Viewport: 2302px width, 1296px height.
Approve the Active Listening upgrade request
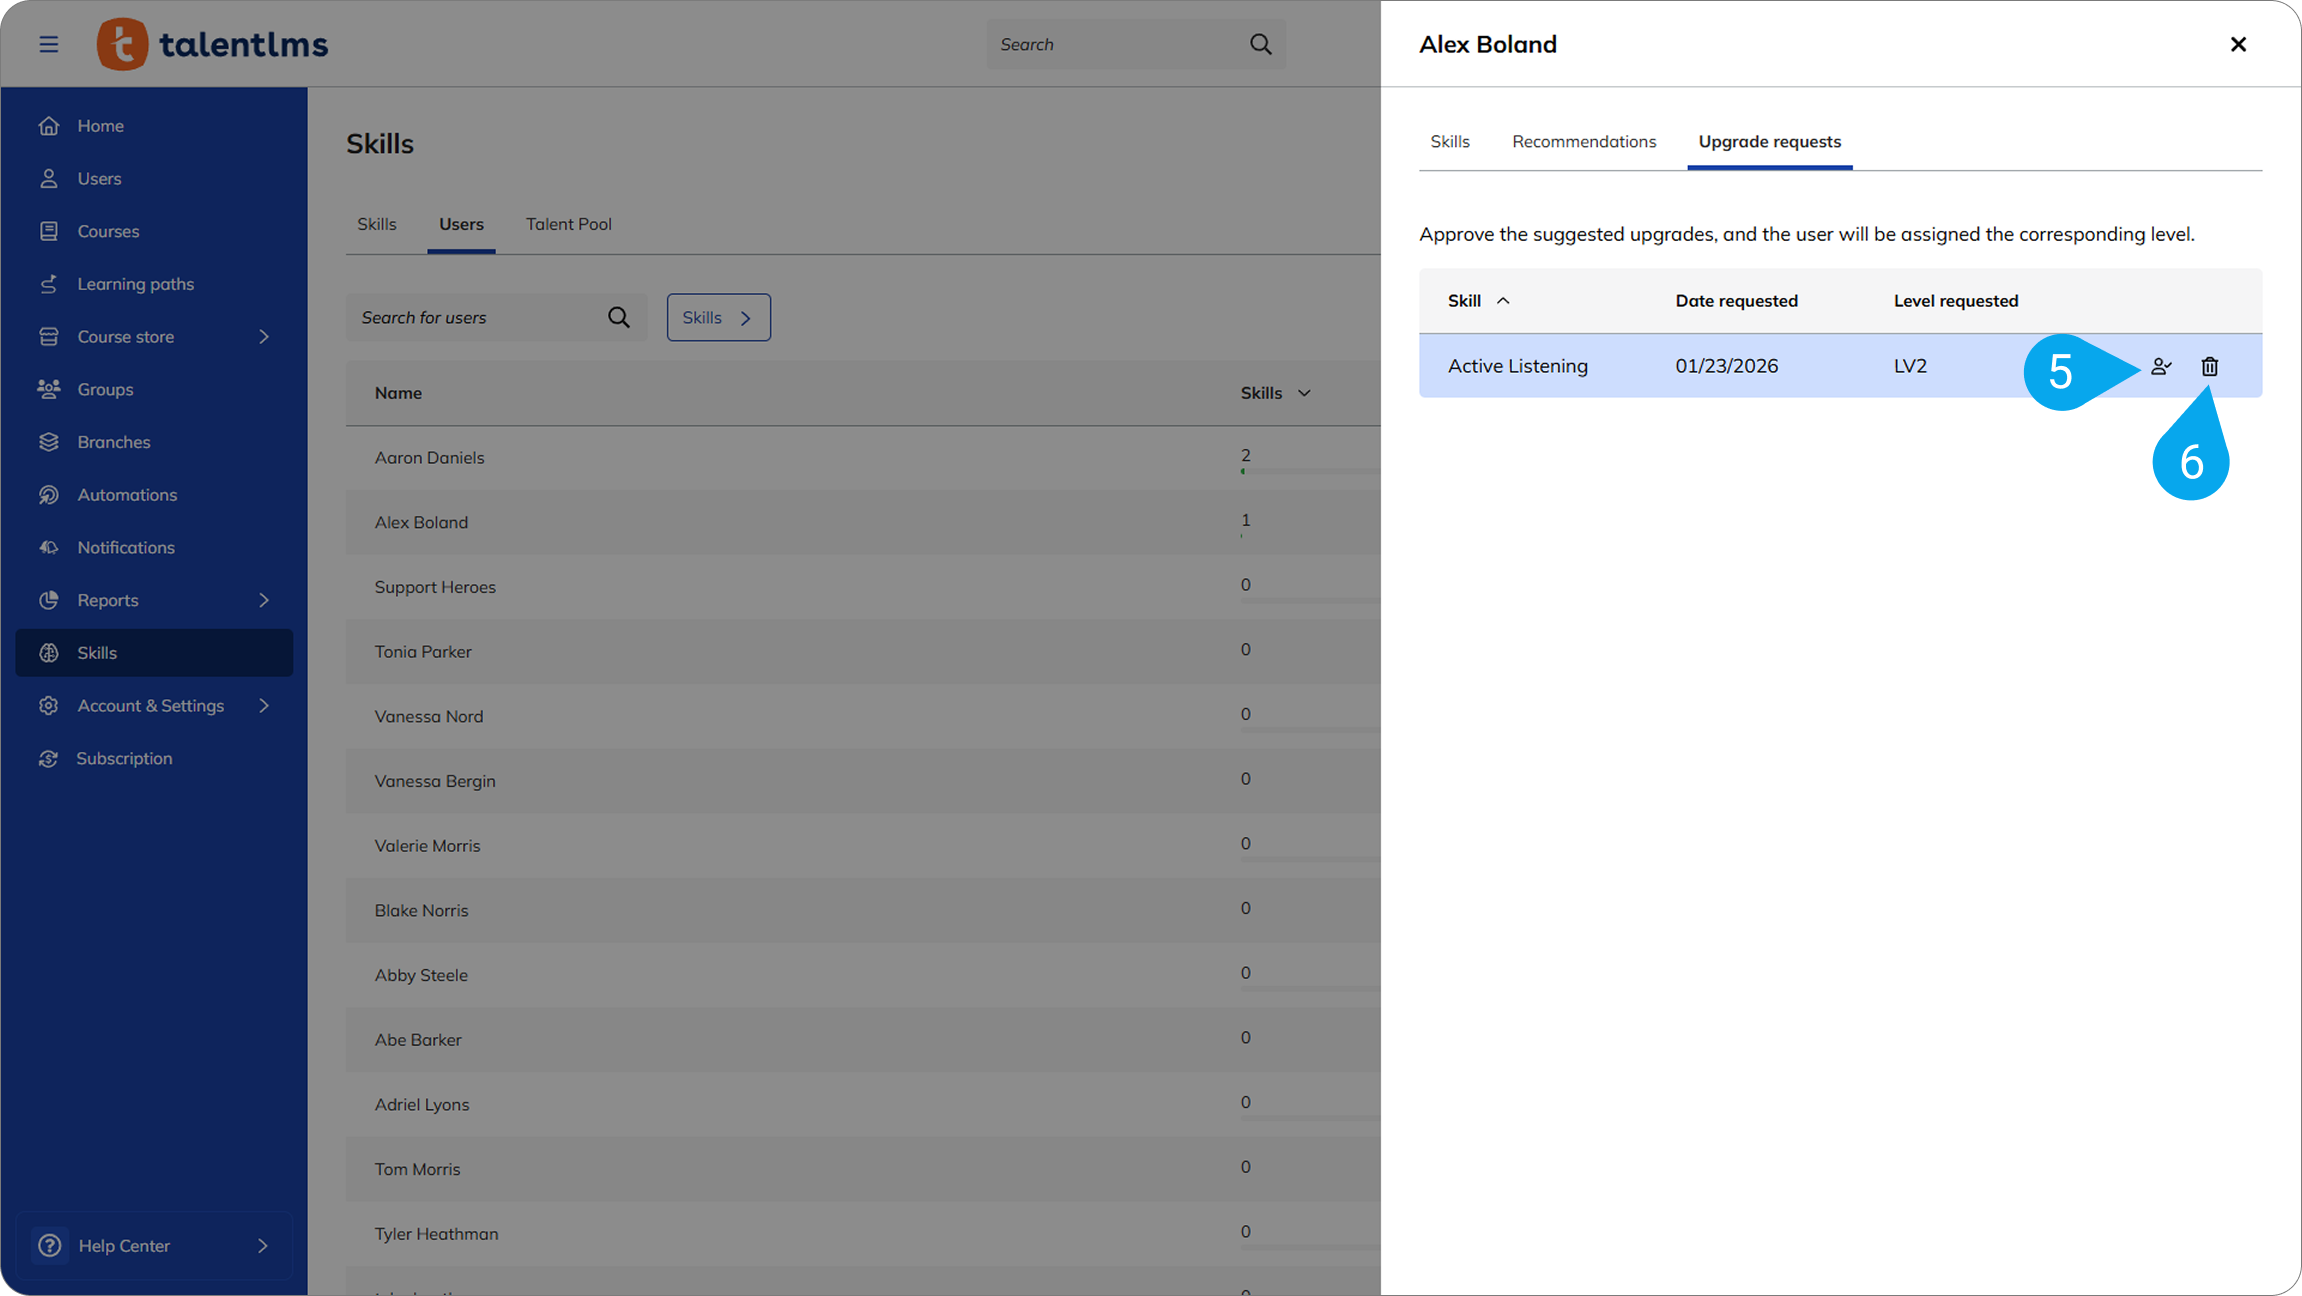tap(2161, 367)
